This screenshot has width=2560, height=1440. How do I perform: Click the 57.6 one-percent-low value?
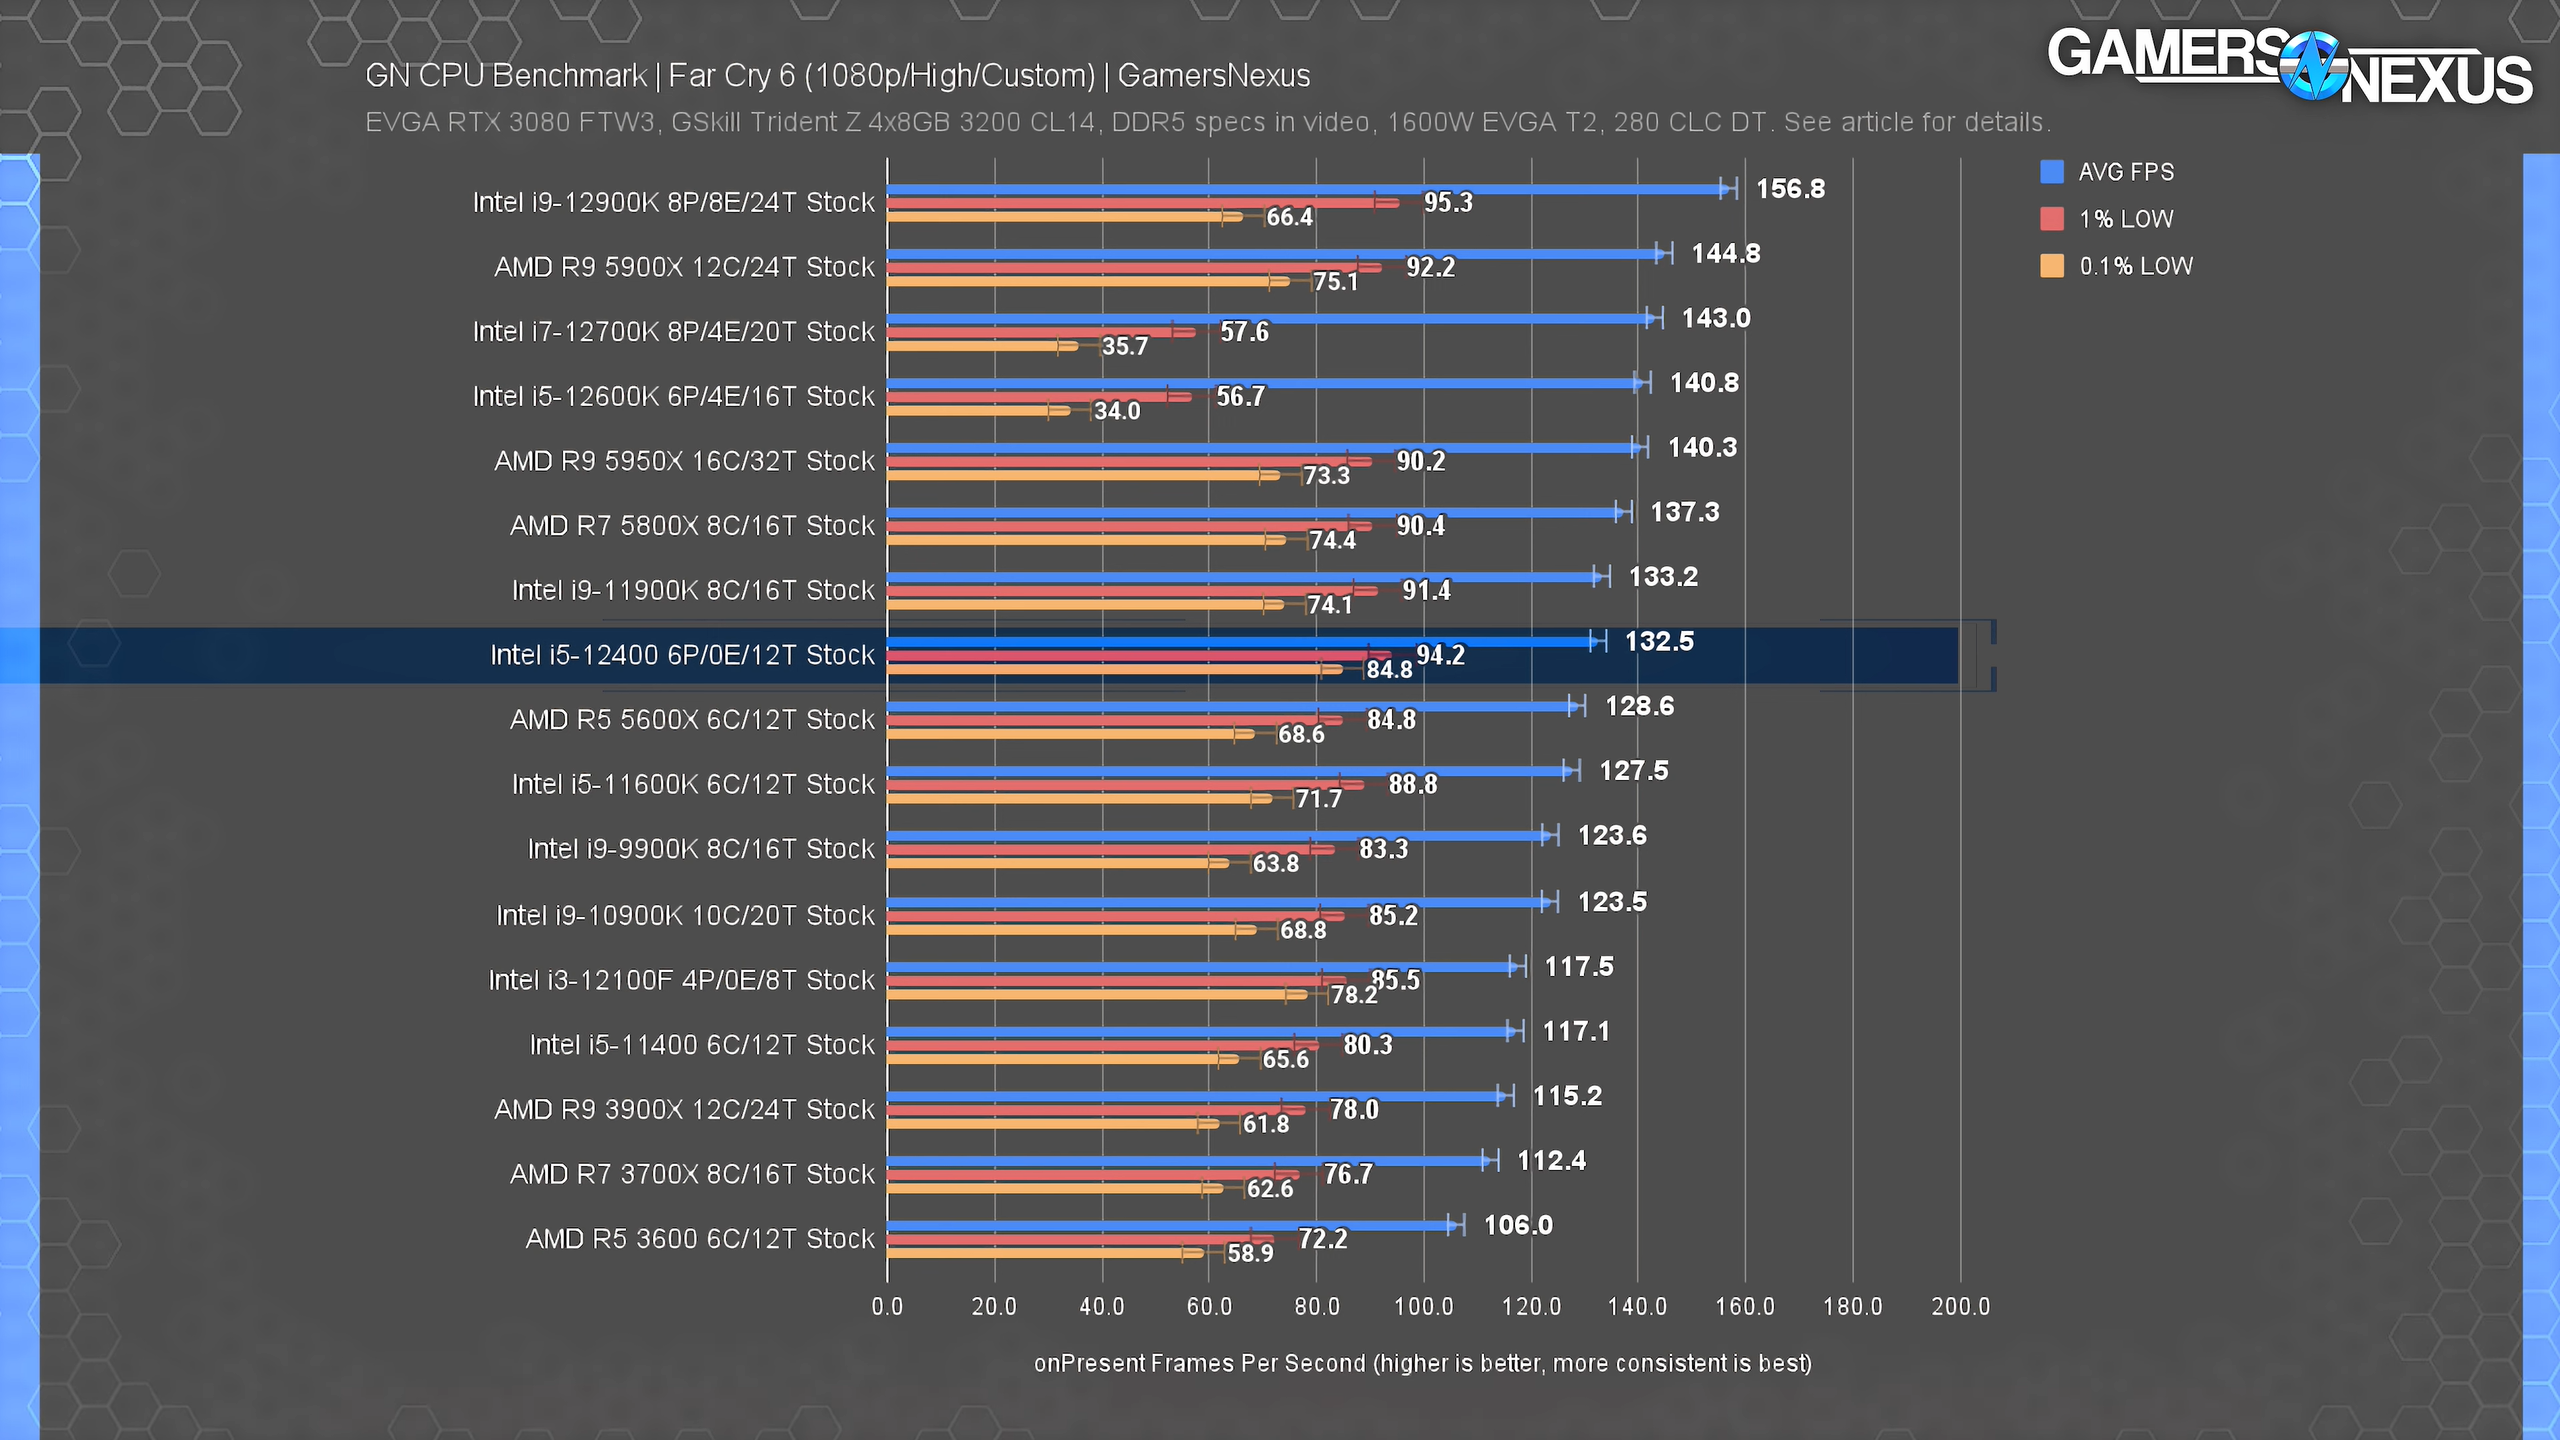1244,332
